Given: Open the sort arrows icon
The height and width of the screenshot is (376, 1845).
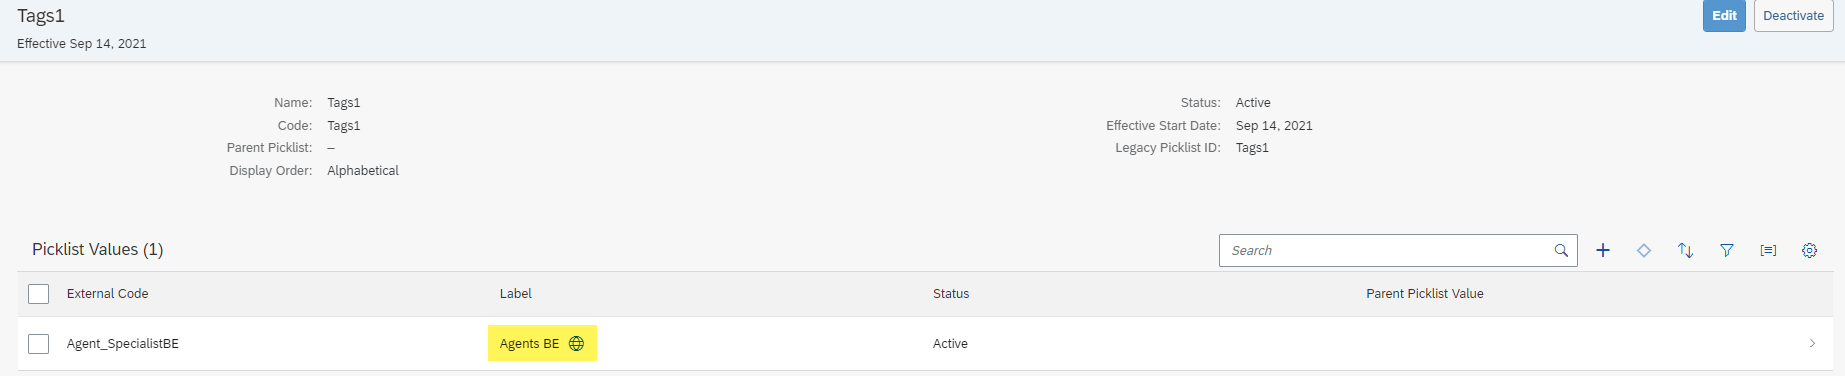Looking at the screenshot, I should coord(1686,250).
